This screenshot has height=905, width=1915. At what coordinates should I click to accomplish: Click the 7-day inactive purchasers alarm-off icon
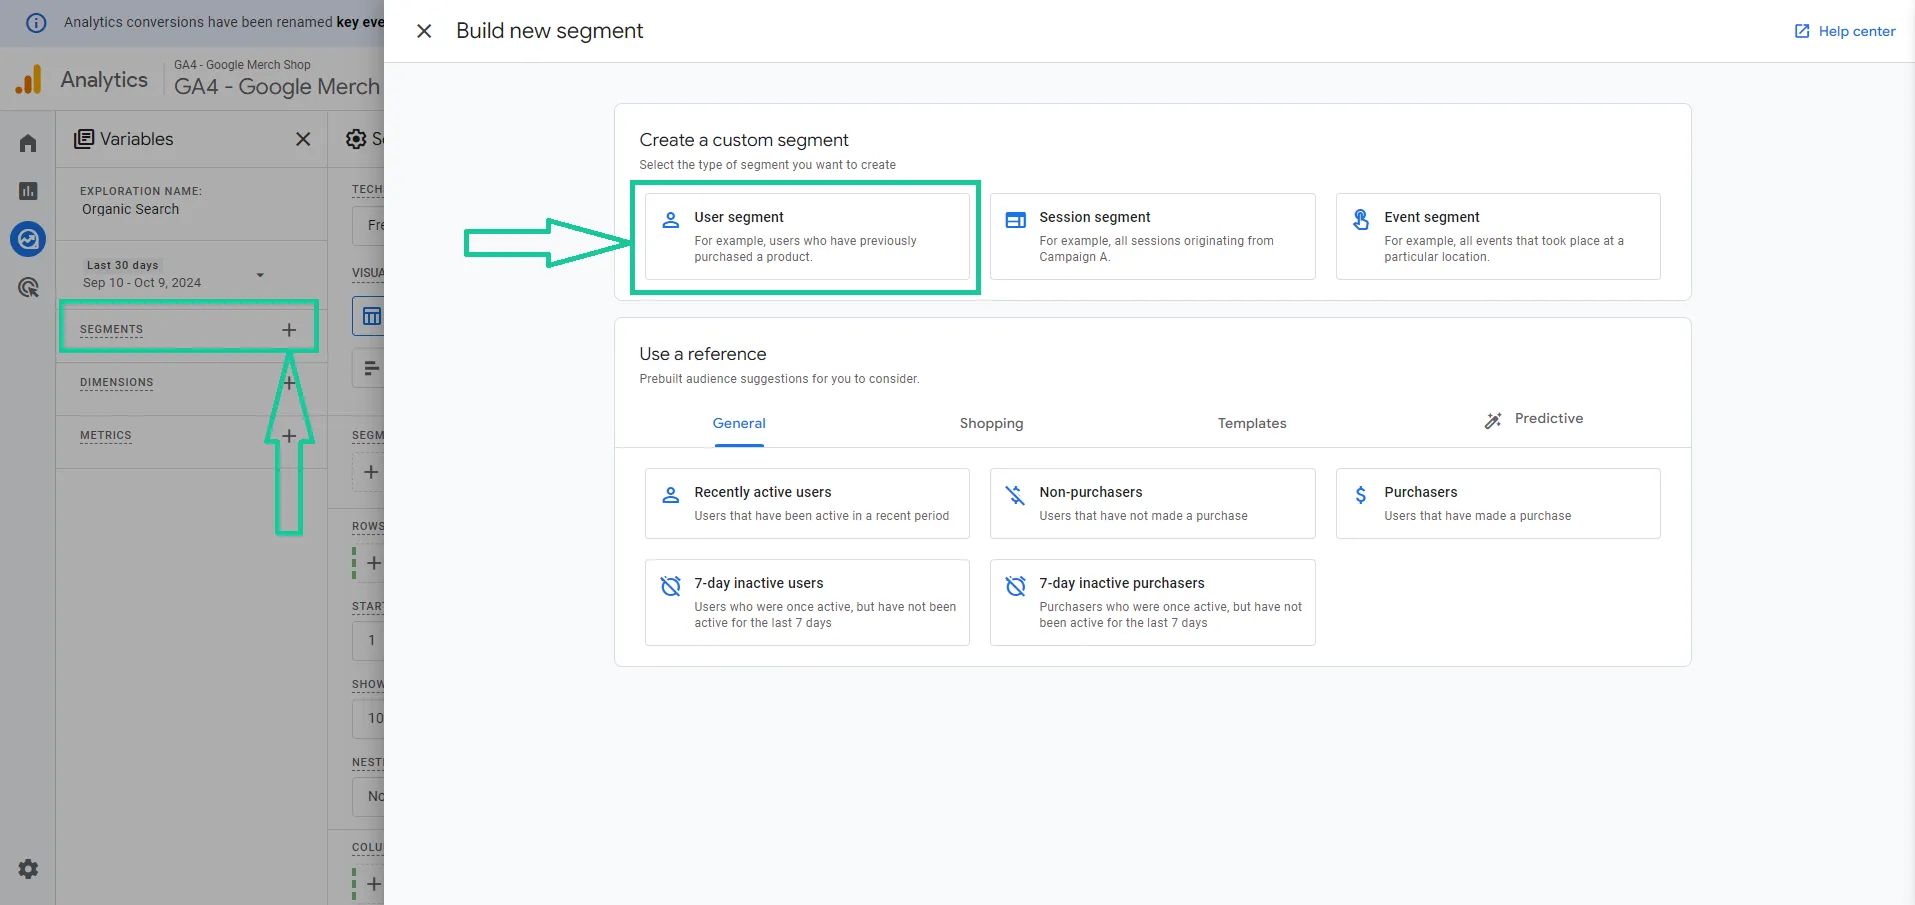click(x=1016, y=586)
